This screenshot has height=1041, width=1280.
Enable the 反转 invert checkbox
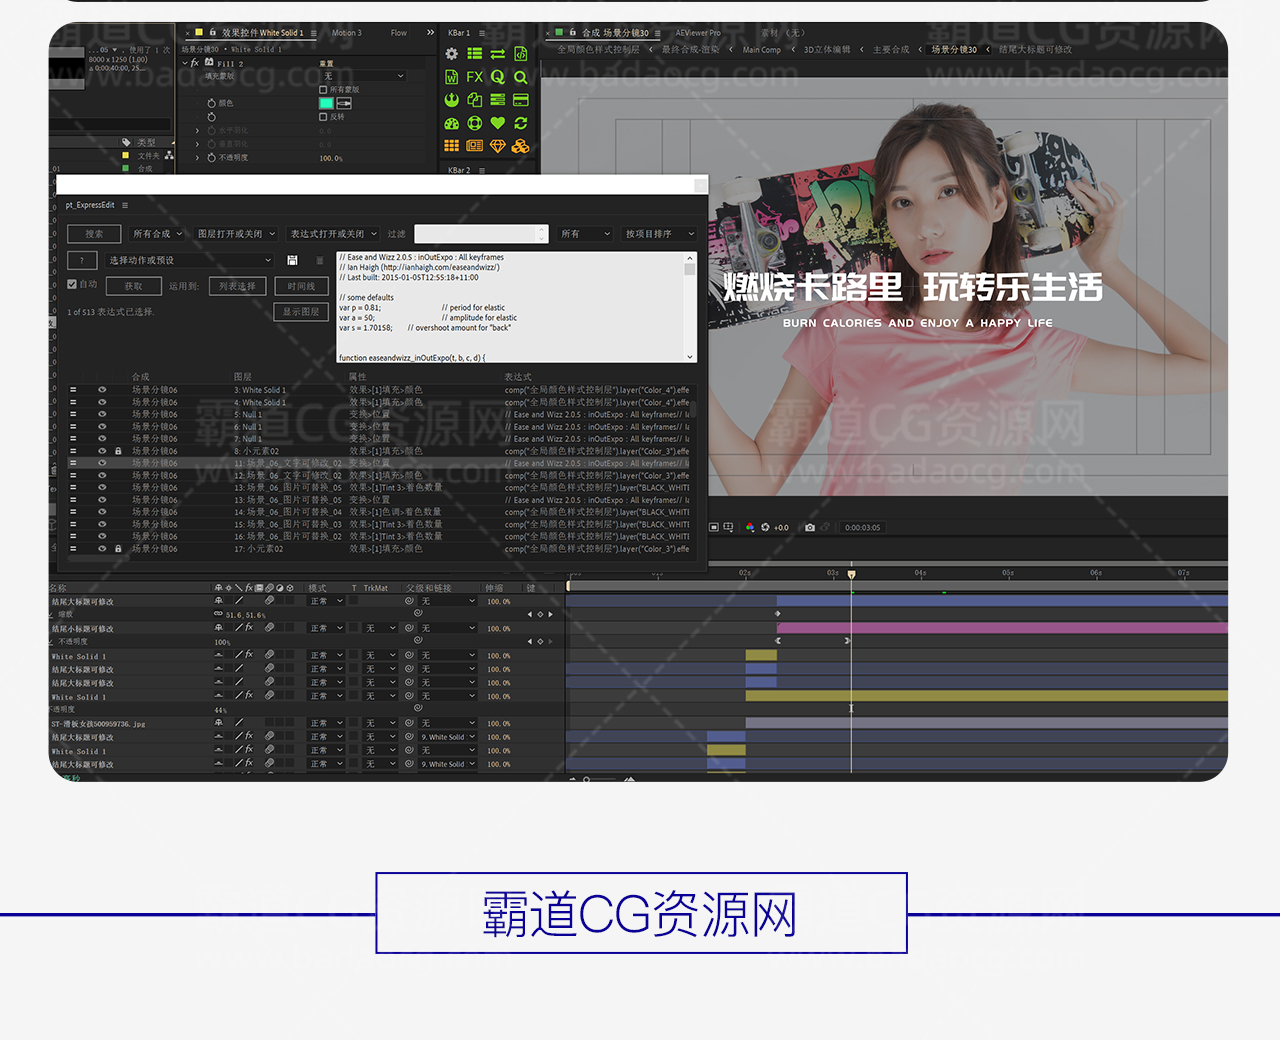(x=323, y=117)
